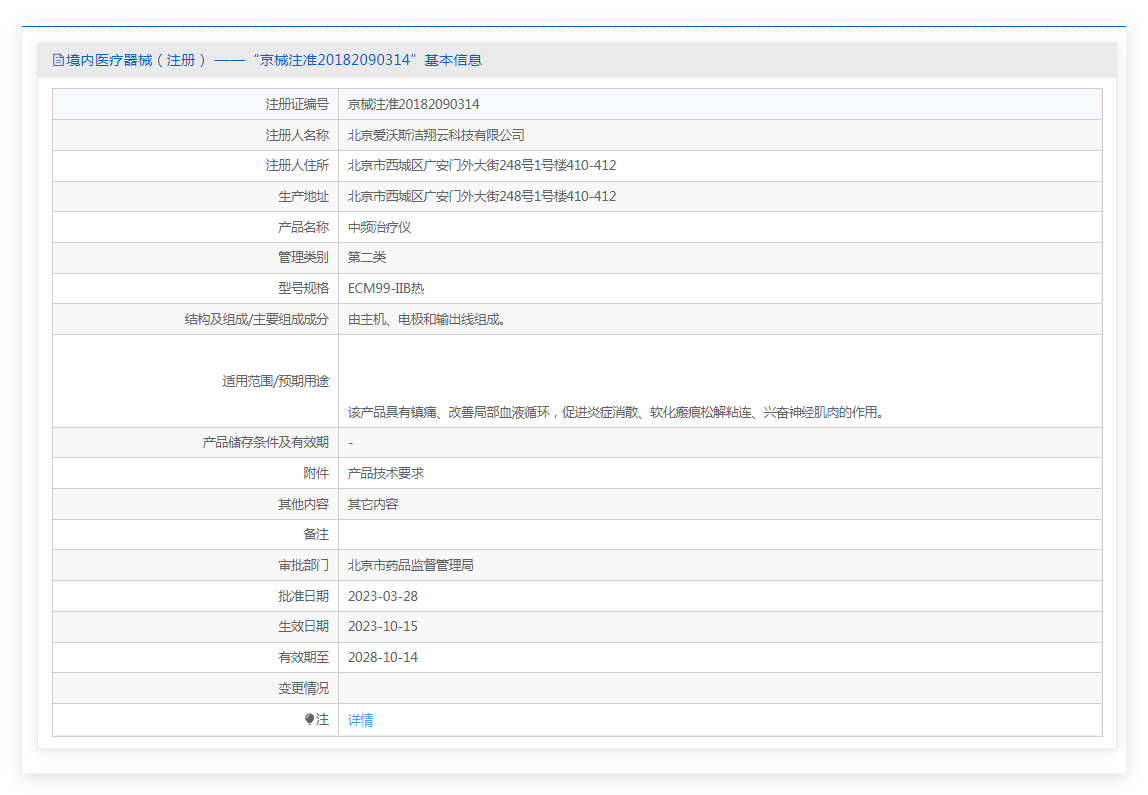Click the document icon before 境内医疗器械

[x=59, y=60]
